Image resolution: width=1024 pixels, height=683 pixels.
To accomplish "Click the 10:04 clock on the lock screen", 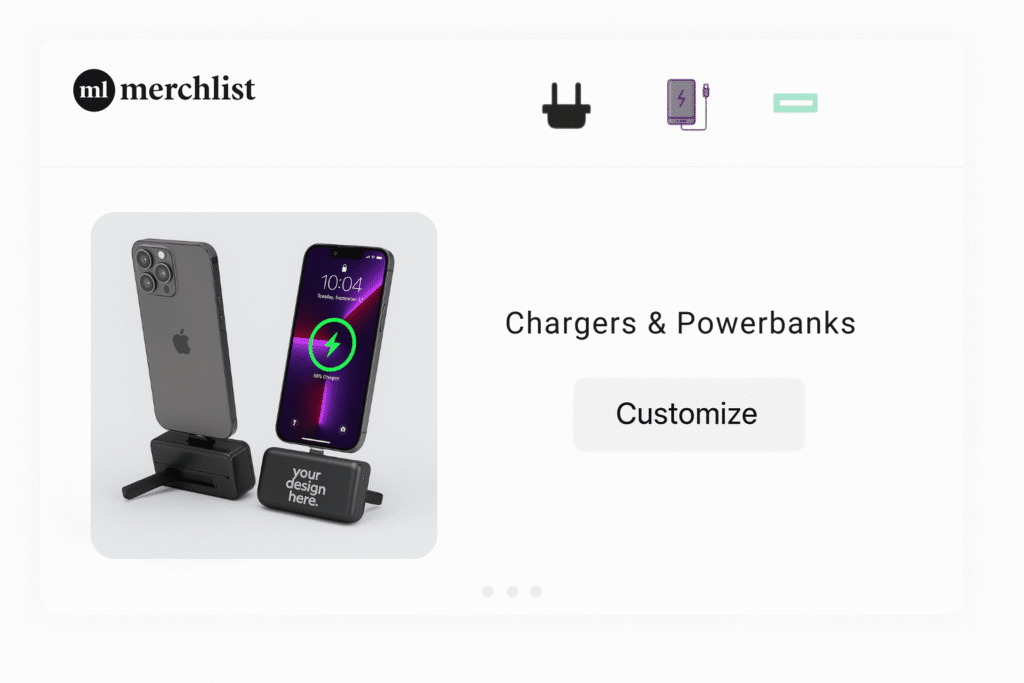I will 342,283.
